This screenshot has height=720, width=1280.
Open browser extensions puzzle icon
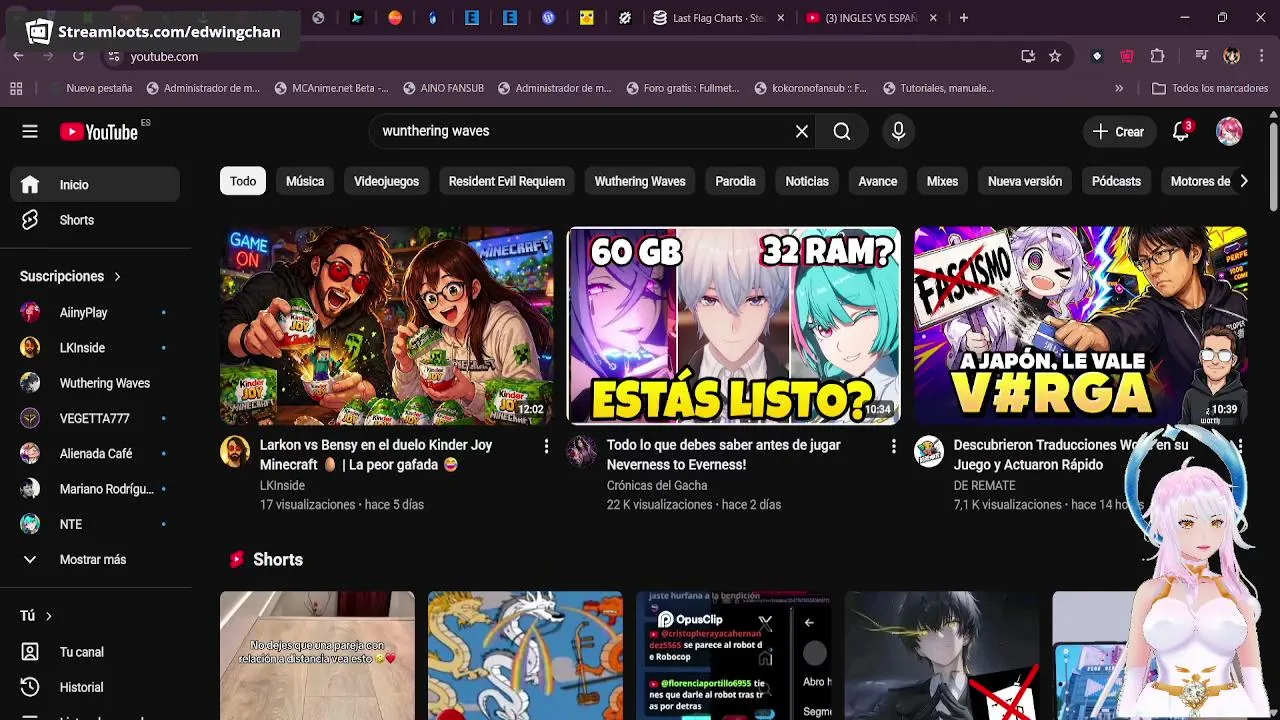pyautogui.click(x=1158, y=57)
